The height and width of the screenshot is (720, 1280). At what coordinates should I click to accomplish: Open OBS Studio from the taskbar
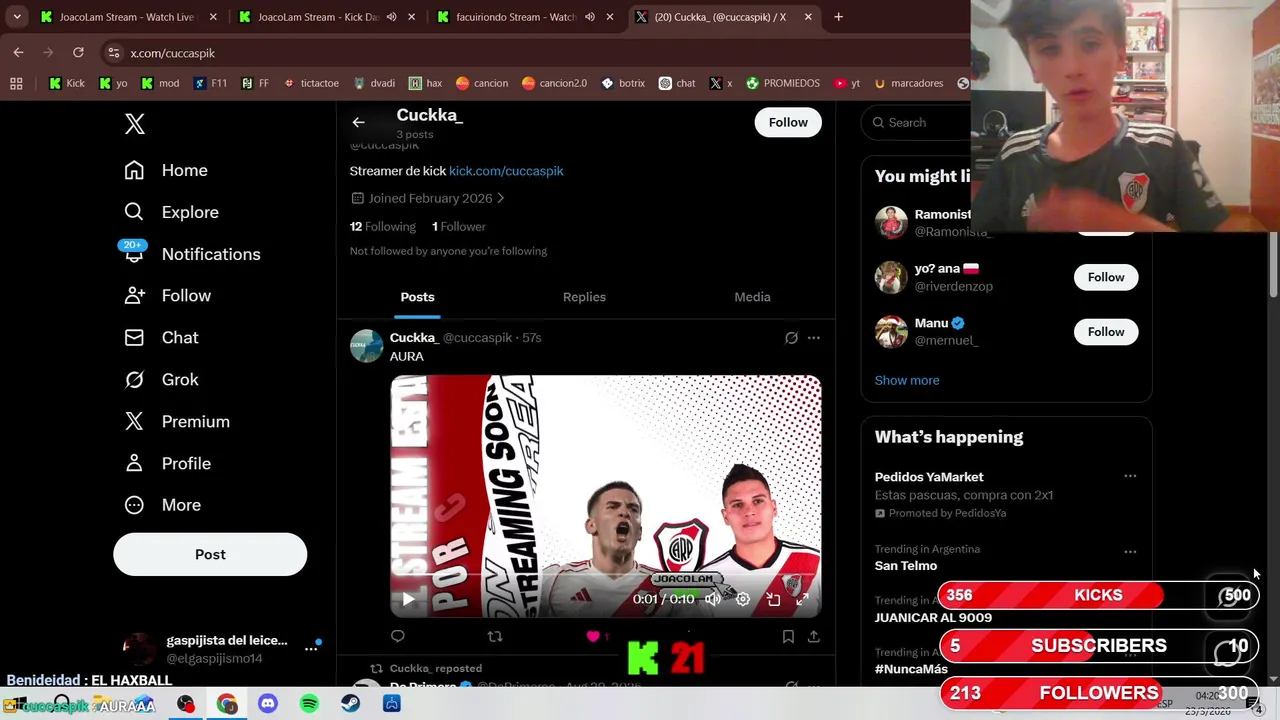coord(186,704)
